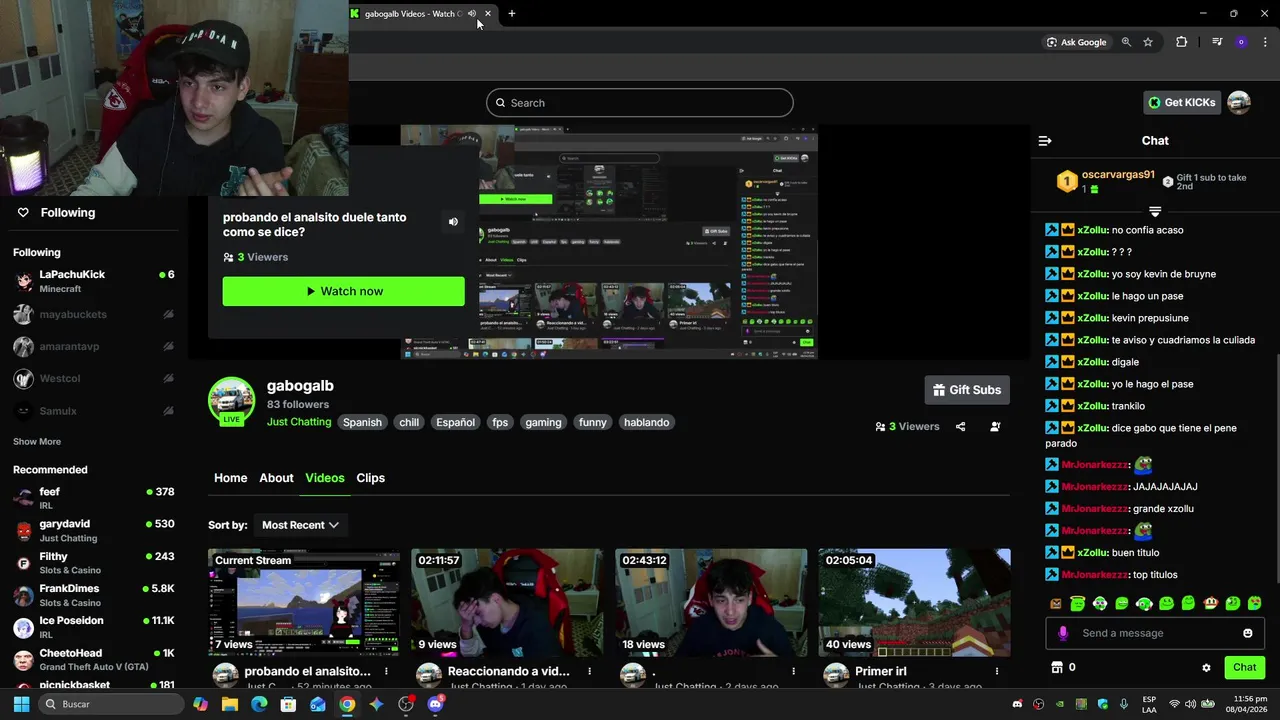Open the Primer irl video thumbnail
The image size is (1280, 720).
coord(914,602)
